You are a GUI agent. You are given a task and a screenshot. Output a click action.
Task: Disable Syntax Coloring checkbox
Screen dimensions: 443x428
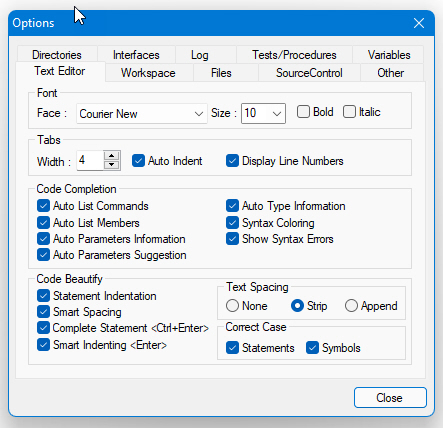click(x=232, y=223)
